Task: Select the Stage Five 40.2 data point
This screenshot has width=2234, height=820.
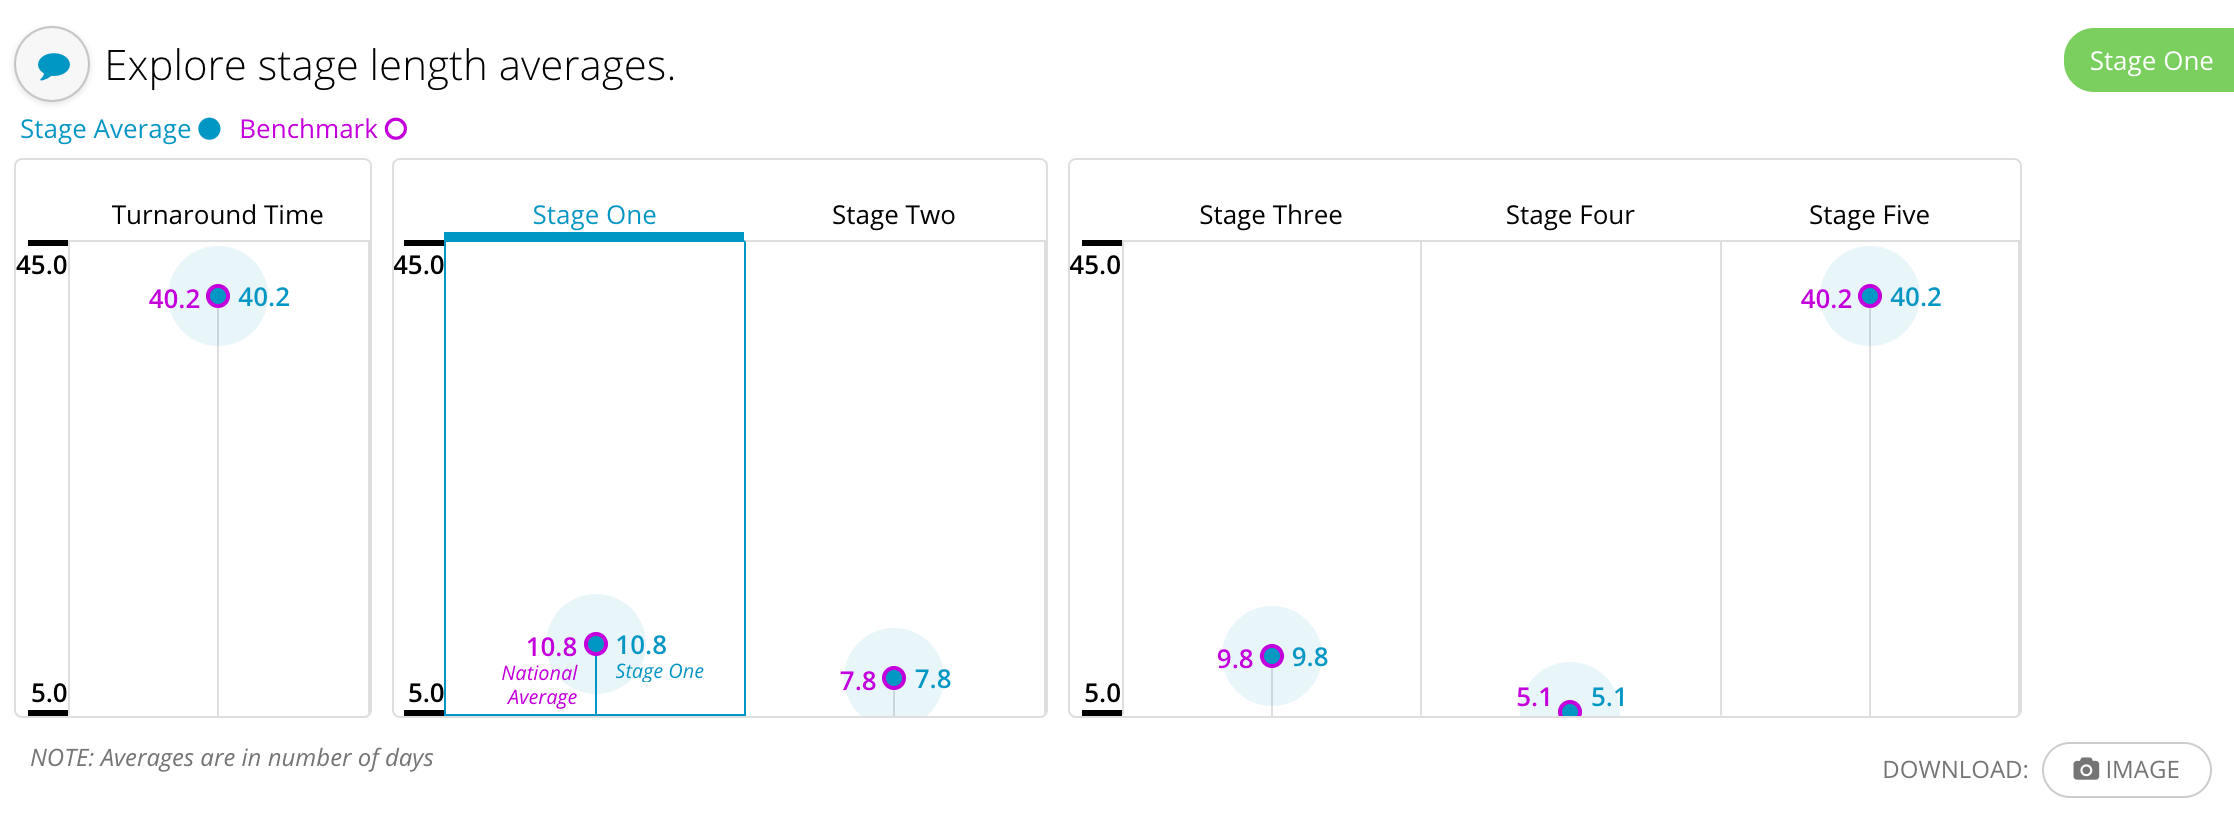Action: (1870, 296)
